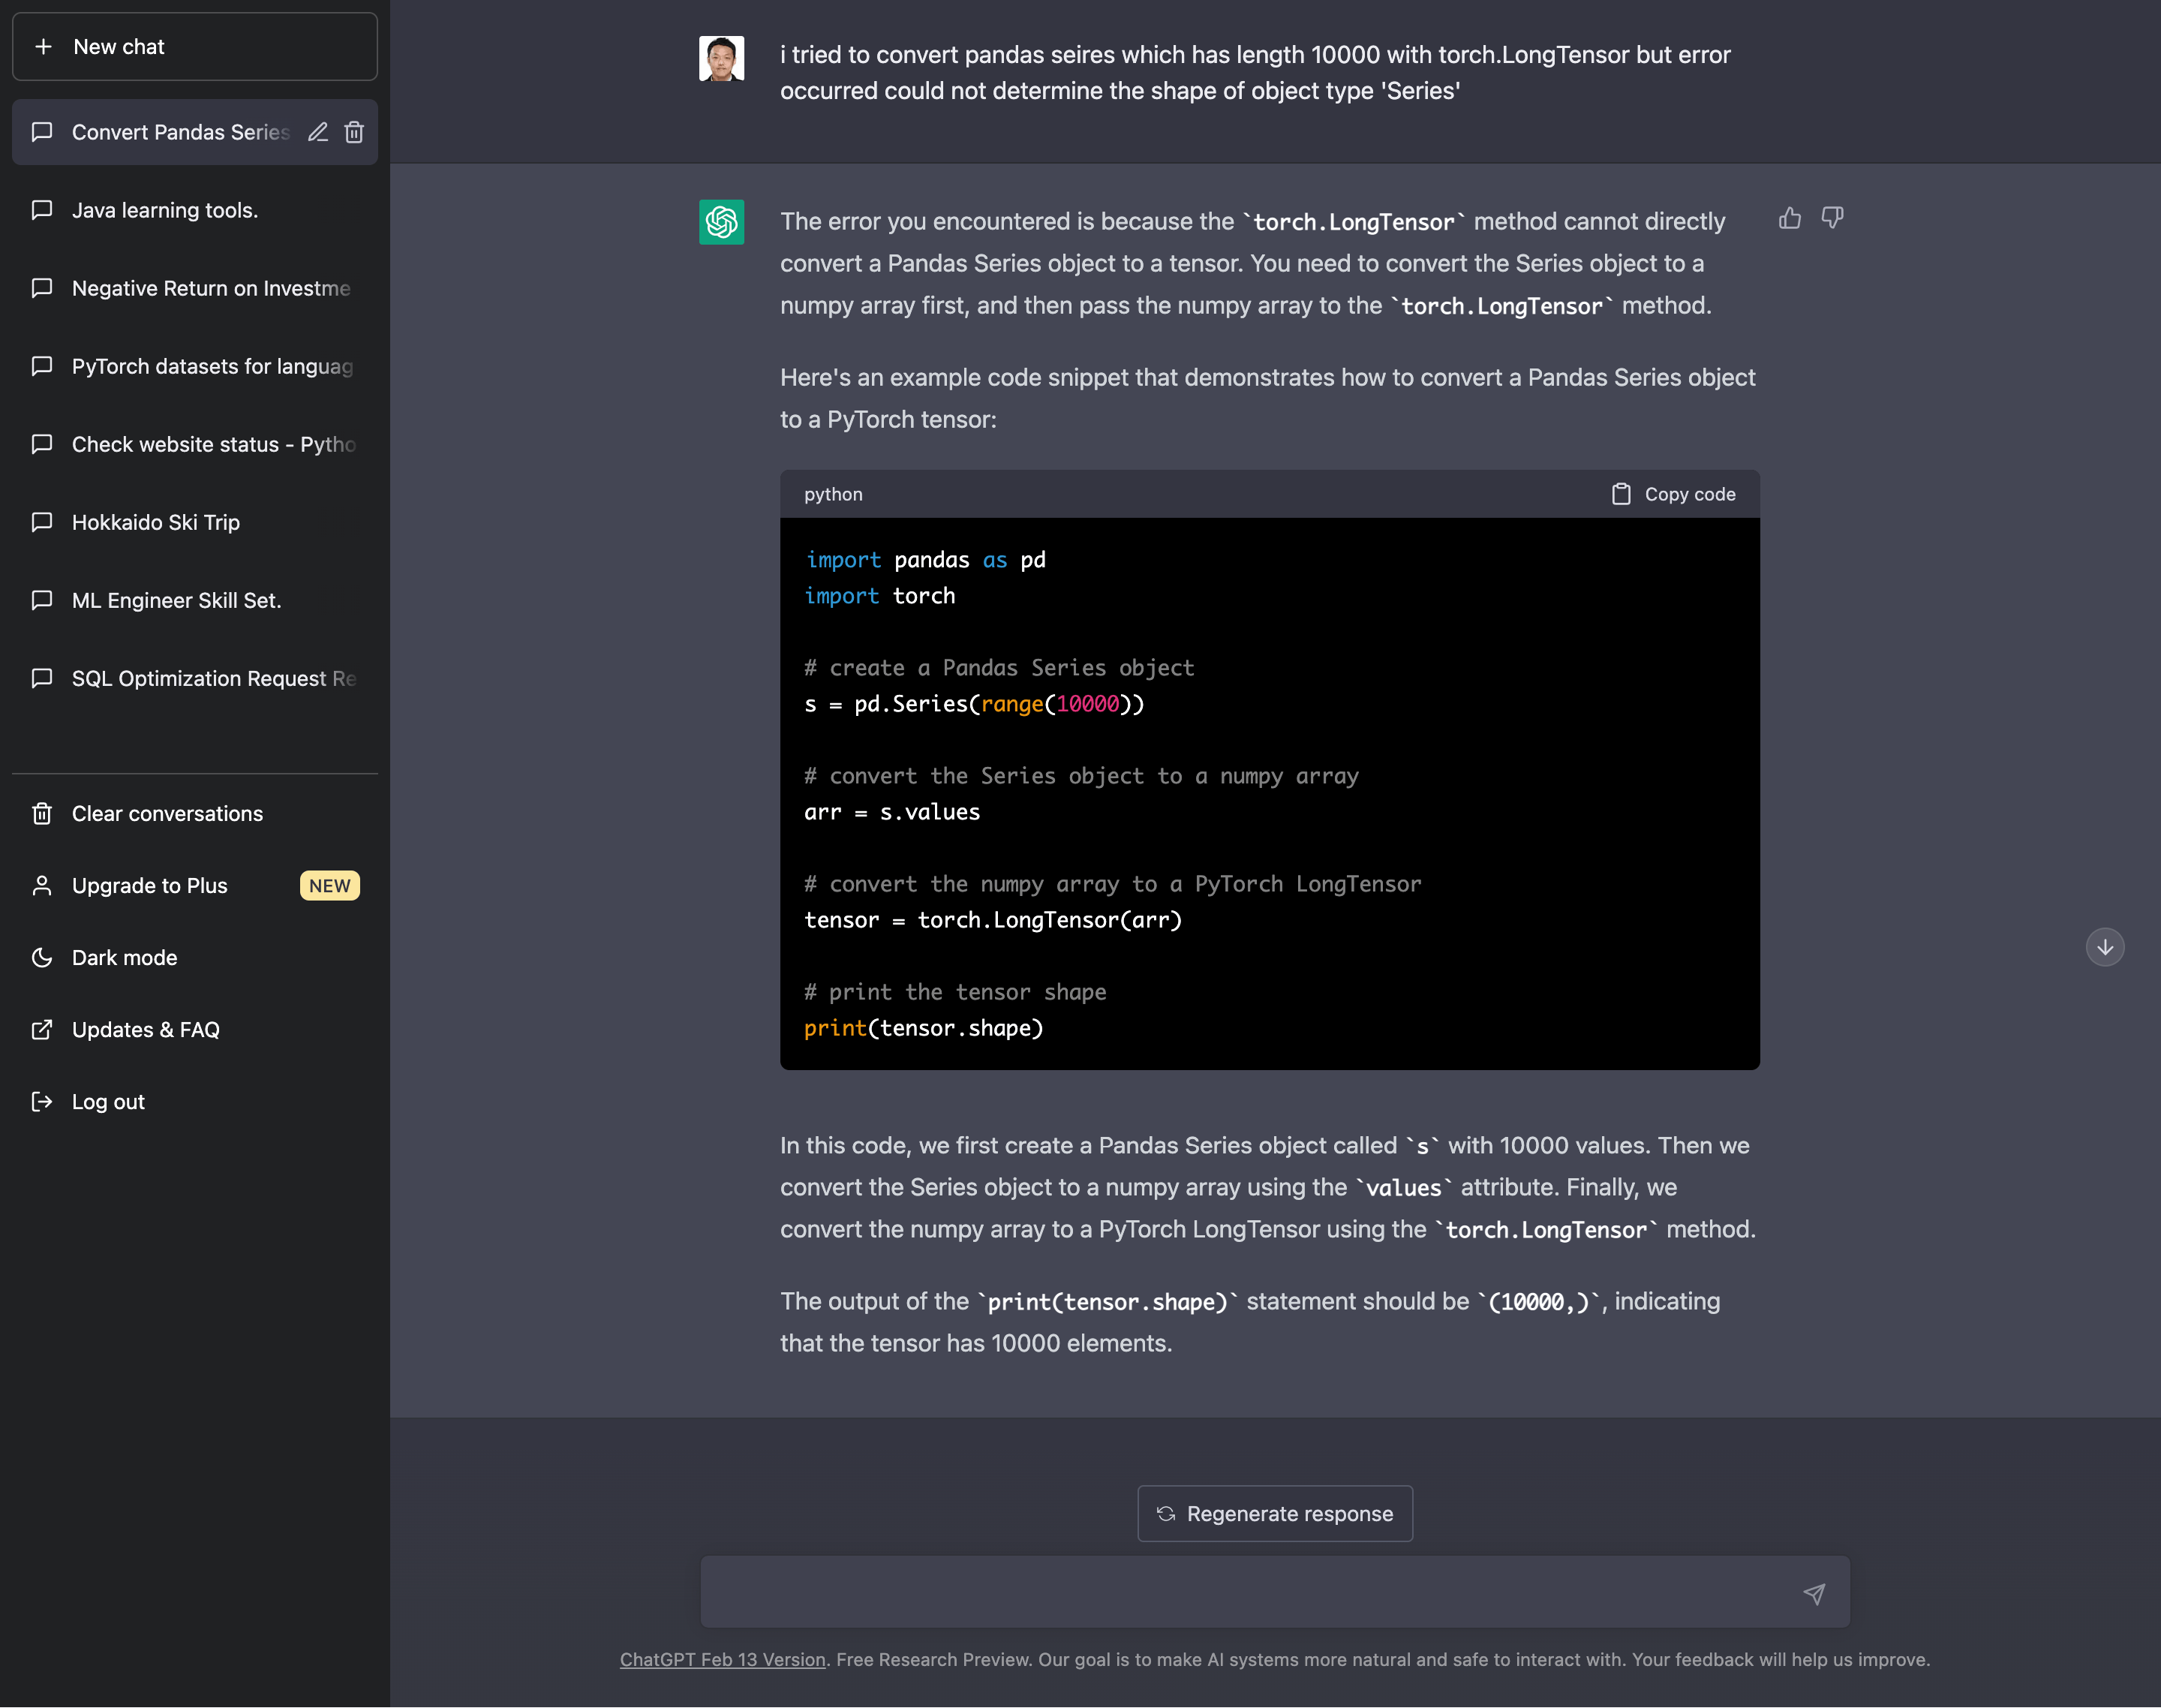Edit the Convert Pandas Series chat title
The width and height of the screenshot is (2161, 1708).
click(x=318, y=132)
